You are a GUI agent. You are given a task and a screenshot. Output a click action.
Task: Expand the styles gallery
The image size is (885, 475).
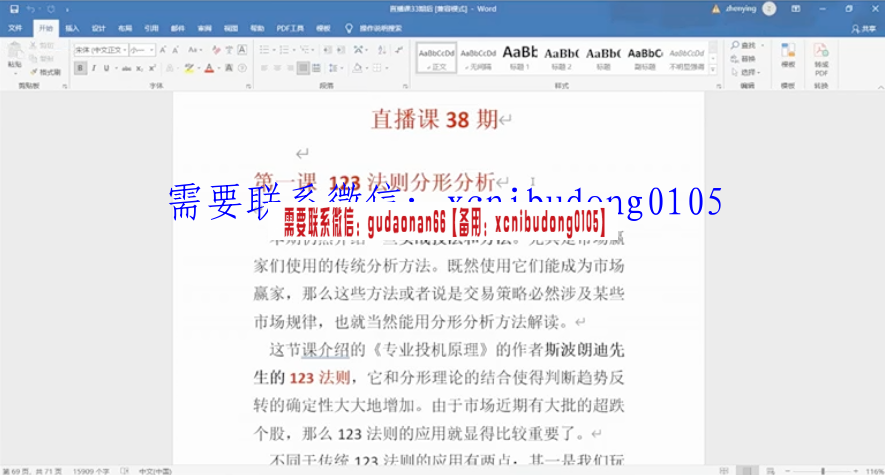tap(713, 69)
